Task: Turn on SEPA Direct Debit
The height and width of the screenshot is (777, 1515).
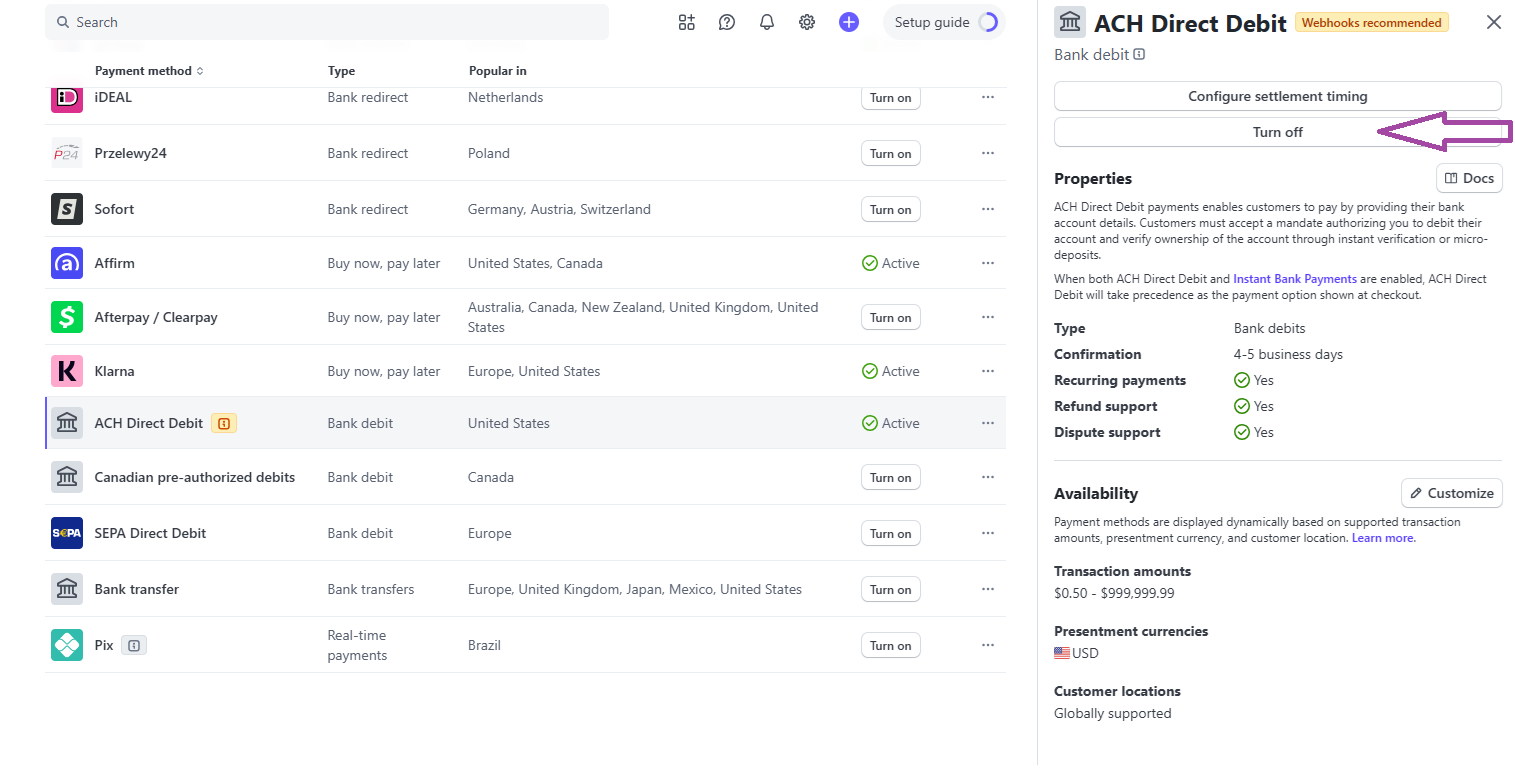Action: (x=890, y=534)
